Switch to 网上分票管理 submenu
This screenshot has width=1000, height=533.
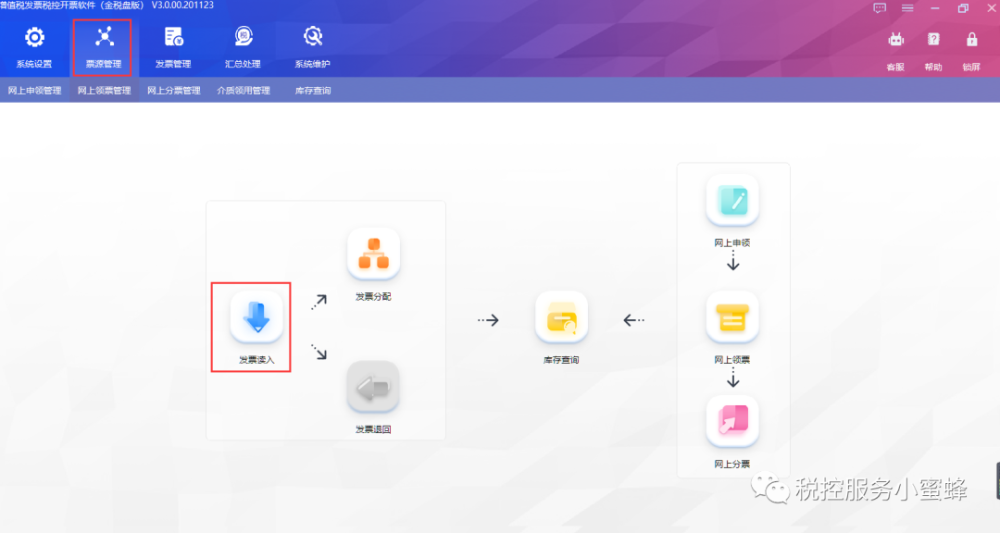click(x=173, y=91)
